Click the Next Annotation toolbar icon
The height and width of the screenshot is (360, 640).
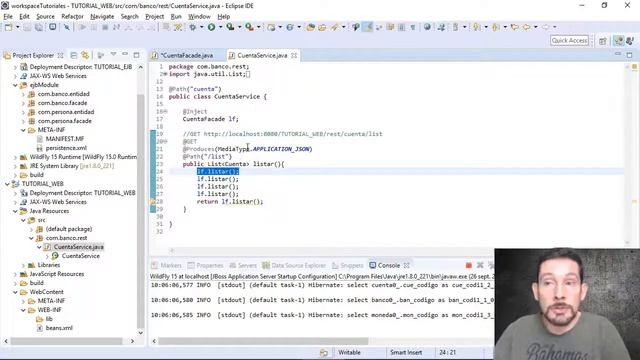click(x=476, y=27)
